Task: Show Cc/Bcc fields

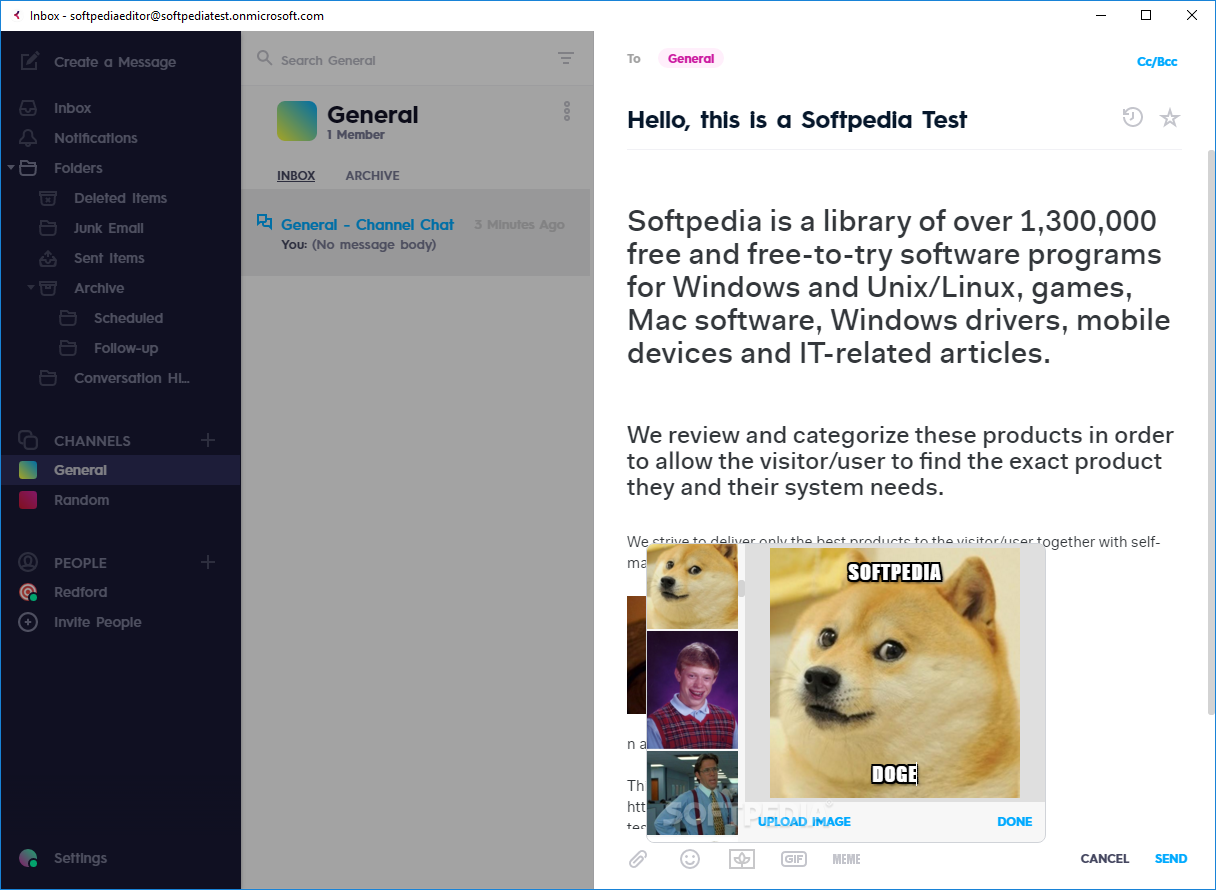Action: click(1157, 62)
